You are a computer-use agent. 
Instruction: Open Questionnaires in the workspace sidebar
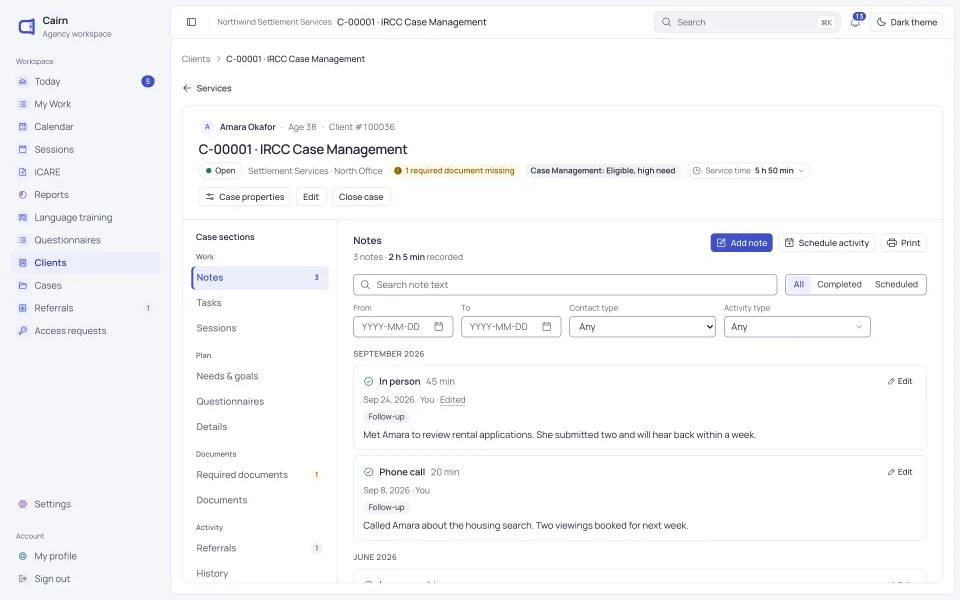click(86, 240)
